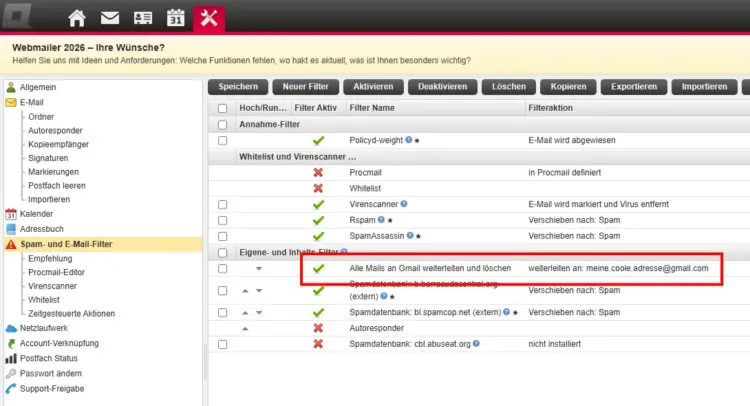Open Autoresponder under E-Mail in sidebar
The width and height of the screenshot is (750, 406).
pos(55,131)
